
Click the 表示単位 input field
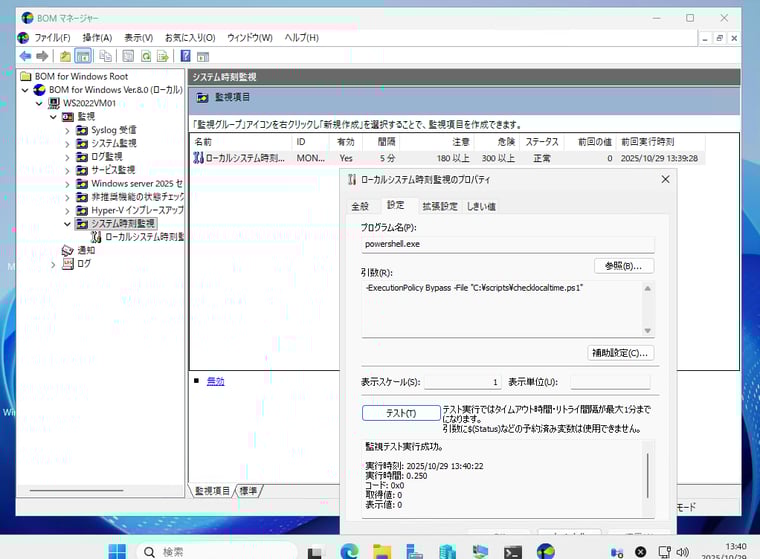(610, 382)
